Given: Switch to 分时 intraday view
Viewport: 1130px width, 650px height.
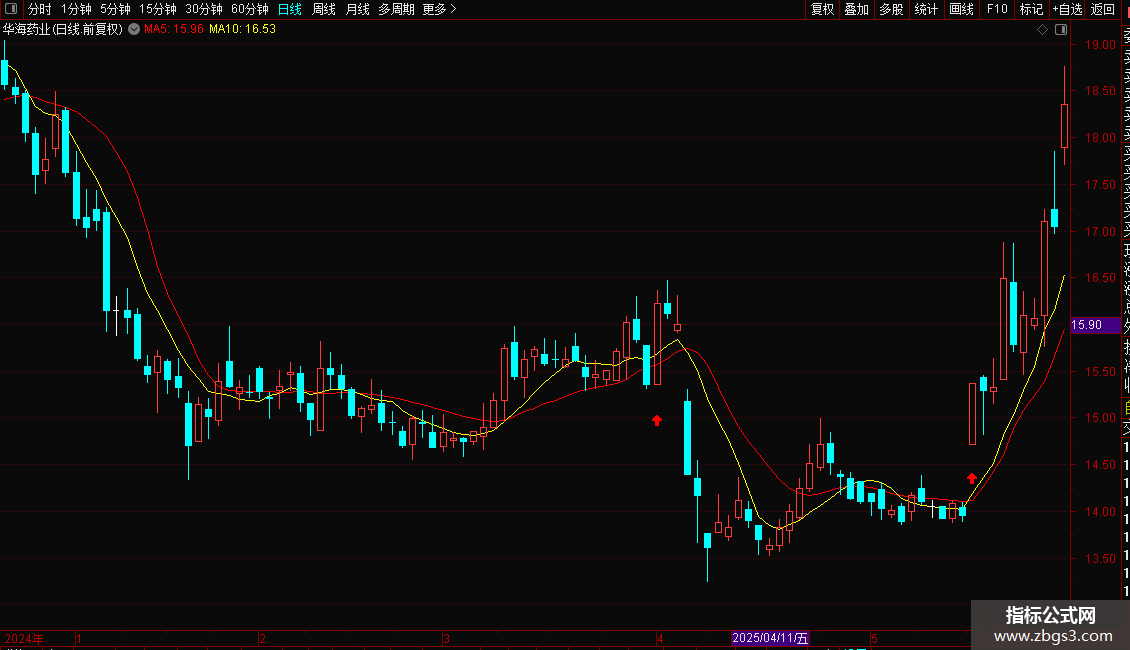Looking at the screenshot, I should click(x=40, y=9).
